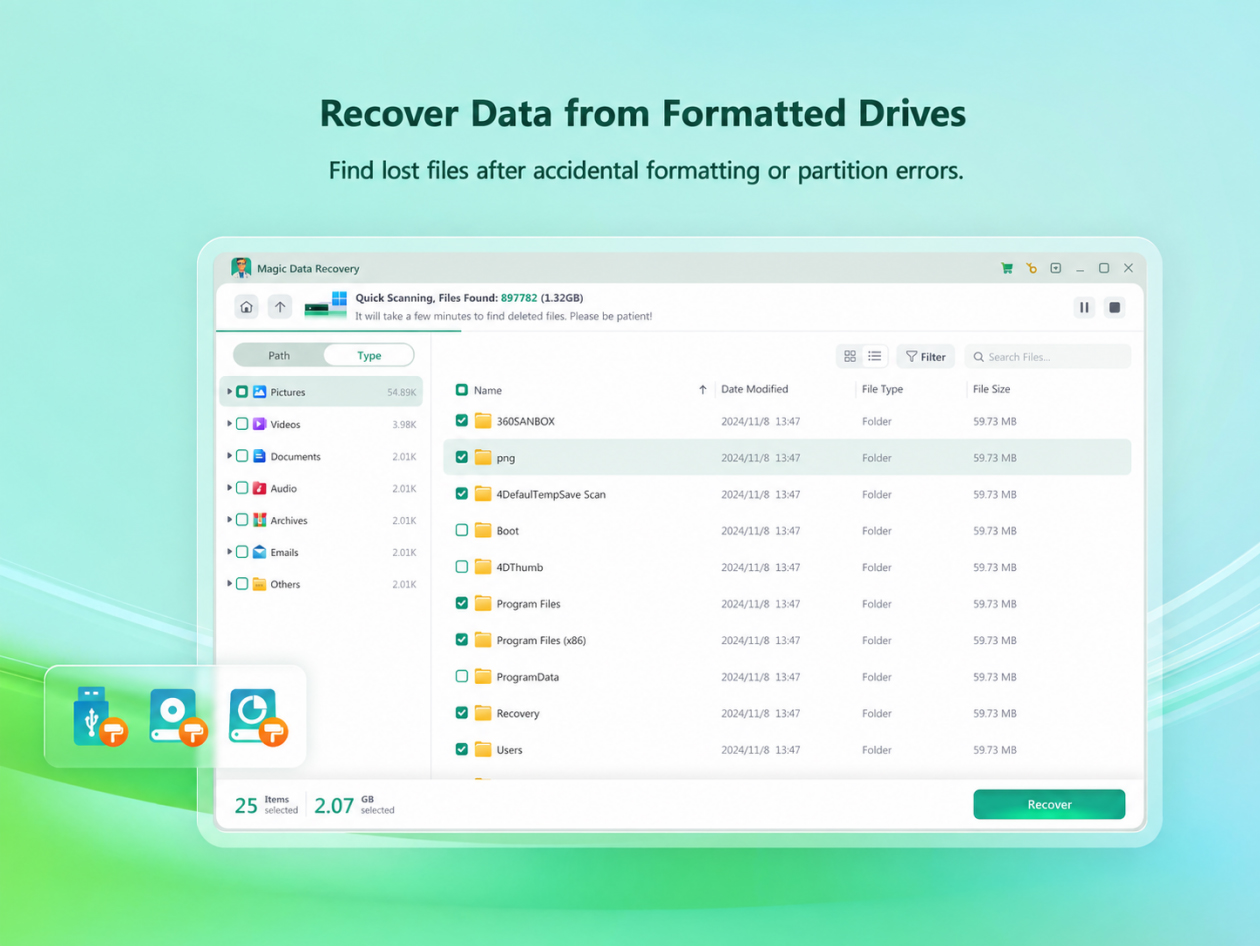Click the Emails category icon
1260x946 pixels.
tap(259, 552)
